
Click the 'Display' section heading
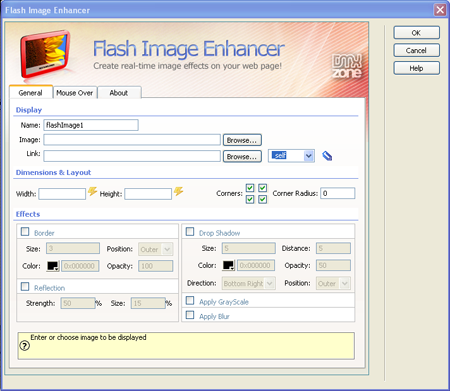(29, 110)
